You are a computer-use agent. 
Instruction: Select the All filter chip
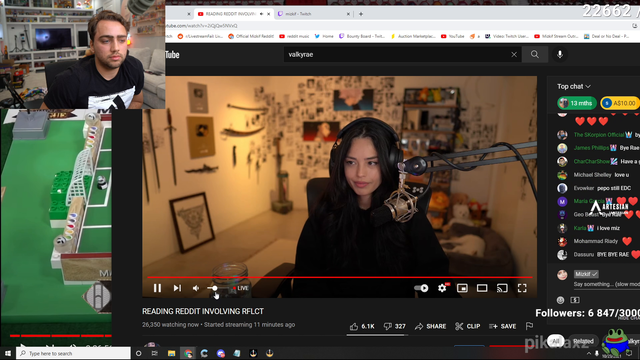point(556,341)
